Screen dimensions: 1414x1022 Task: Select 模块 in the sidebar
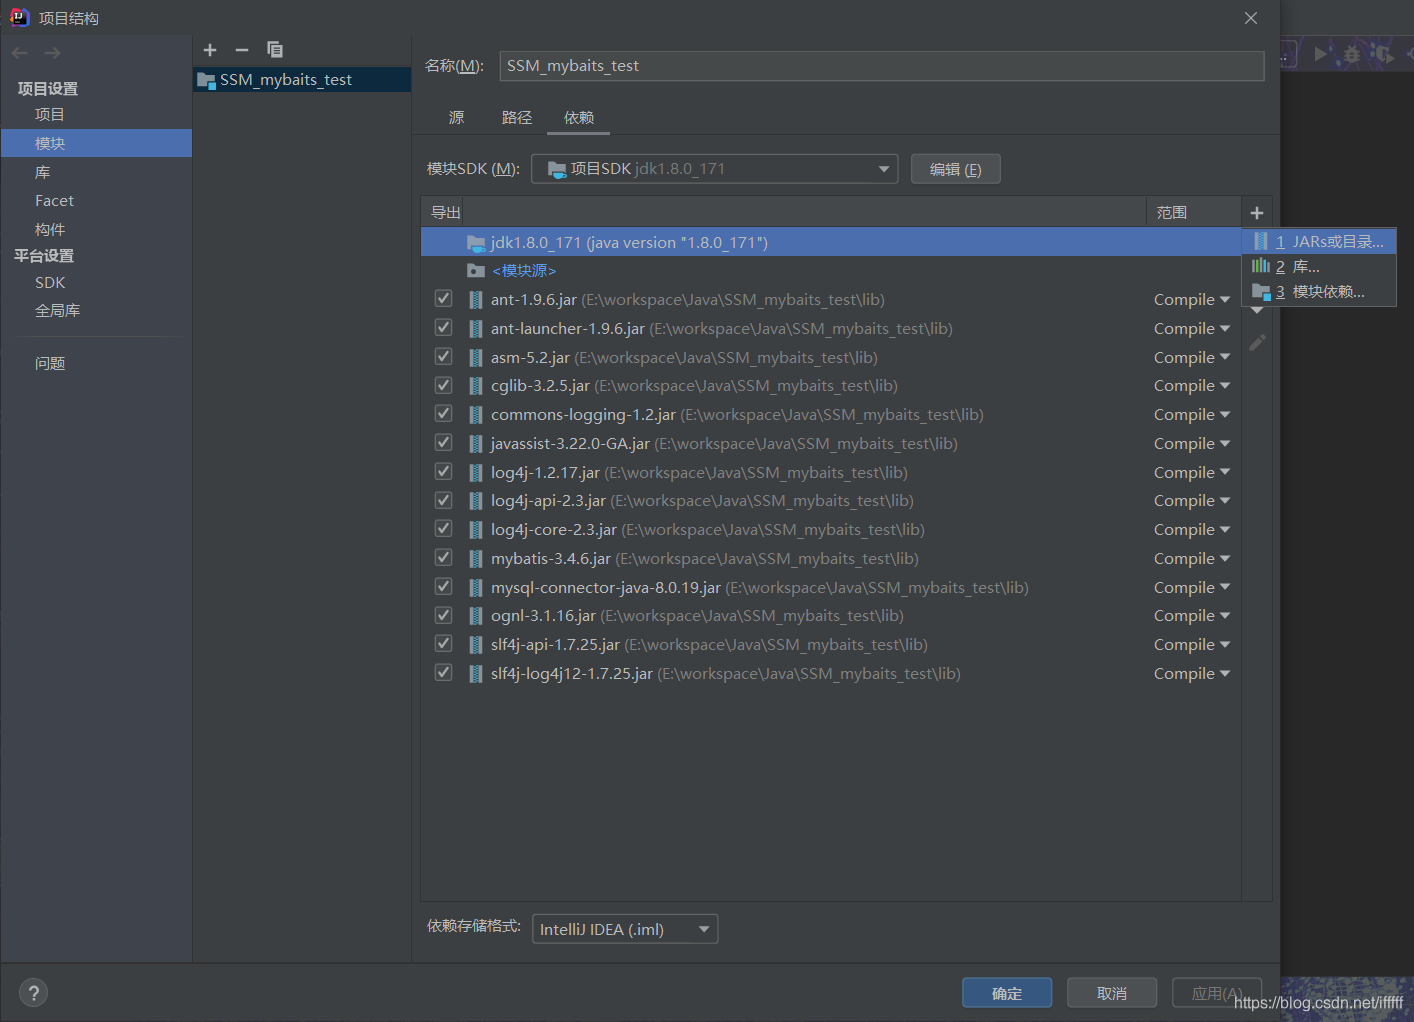[x=96, y=143]
